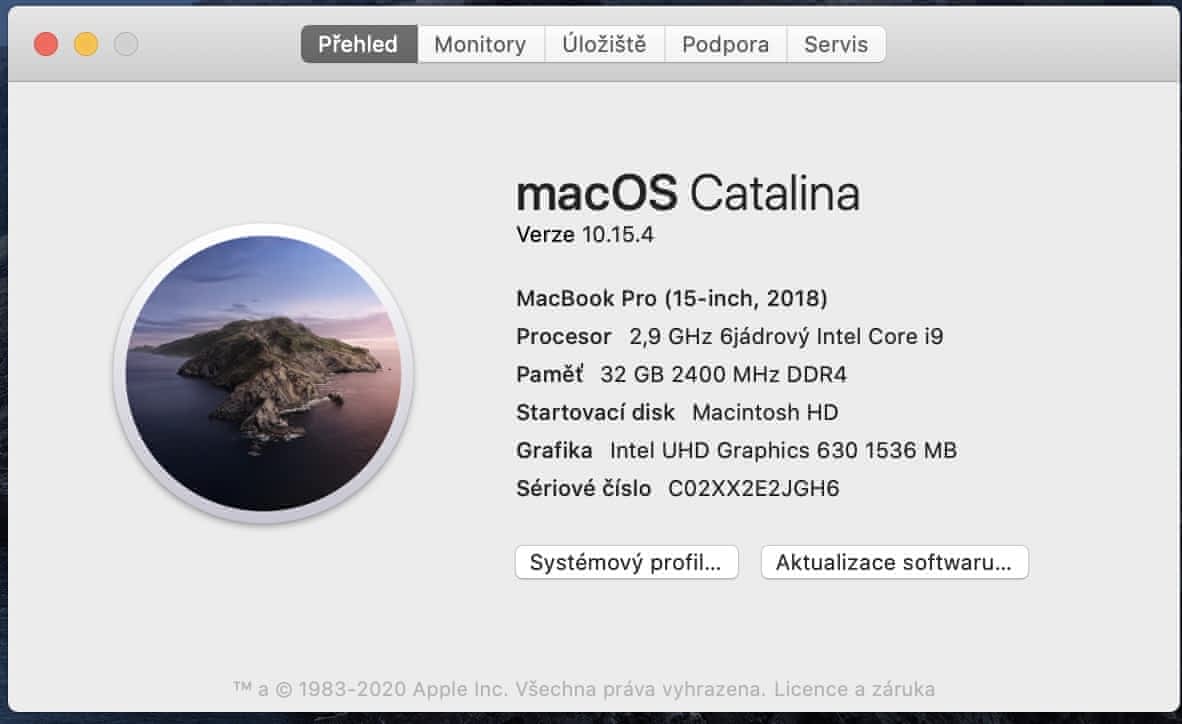Screen dimensions: 1182x724
Task: Click the gray disabled zoom button
Action: [126, 44]
